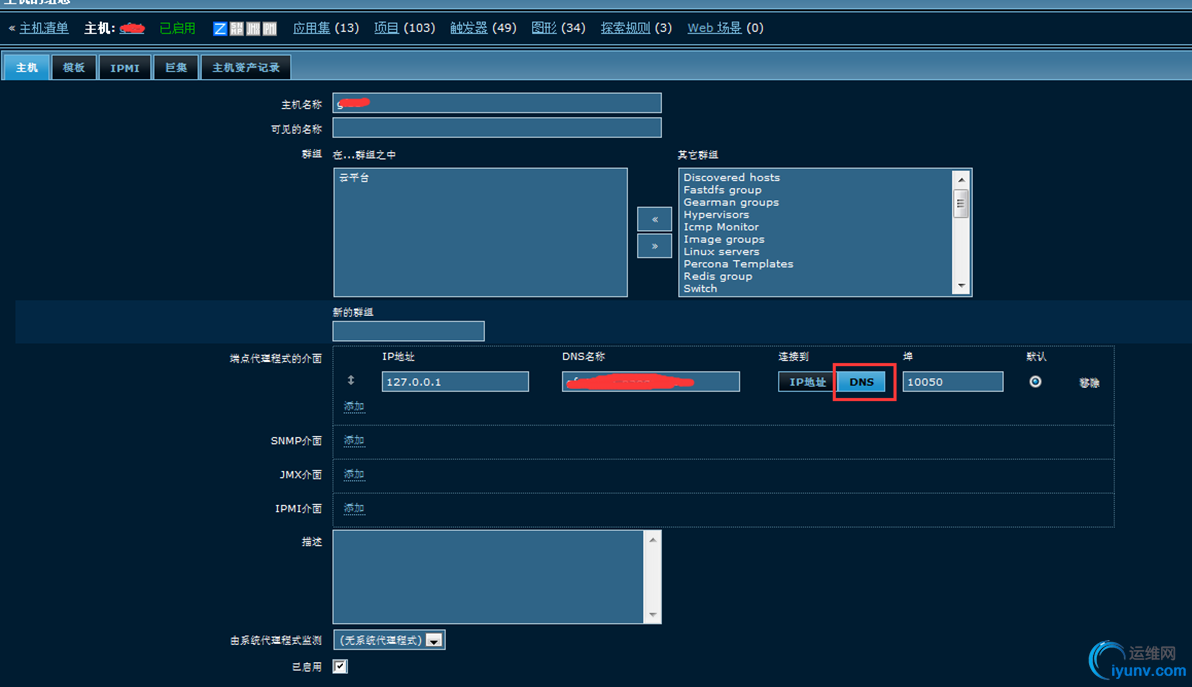Click 已启用 status link in header
This screenshot has height=687, width=1192.
point(177,28)
